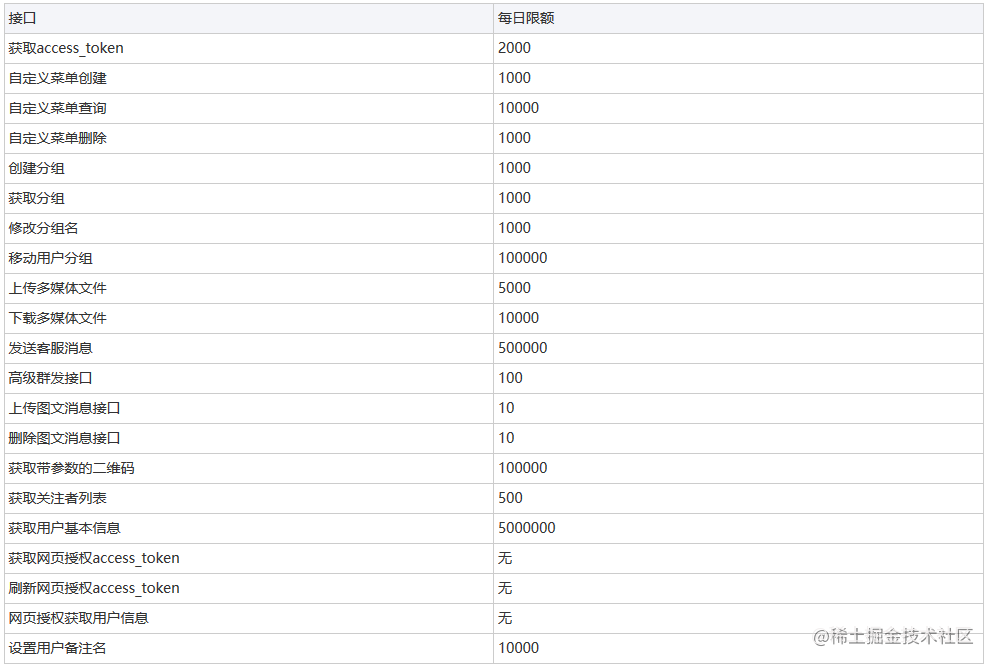
Task: Click the '无' value in the 刷新网页授权access_token row
Action: pyautogui.click(x=505, y=588)
